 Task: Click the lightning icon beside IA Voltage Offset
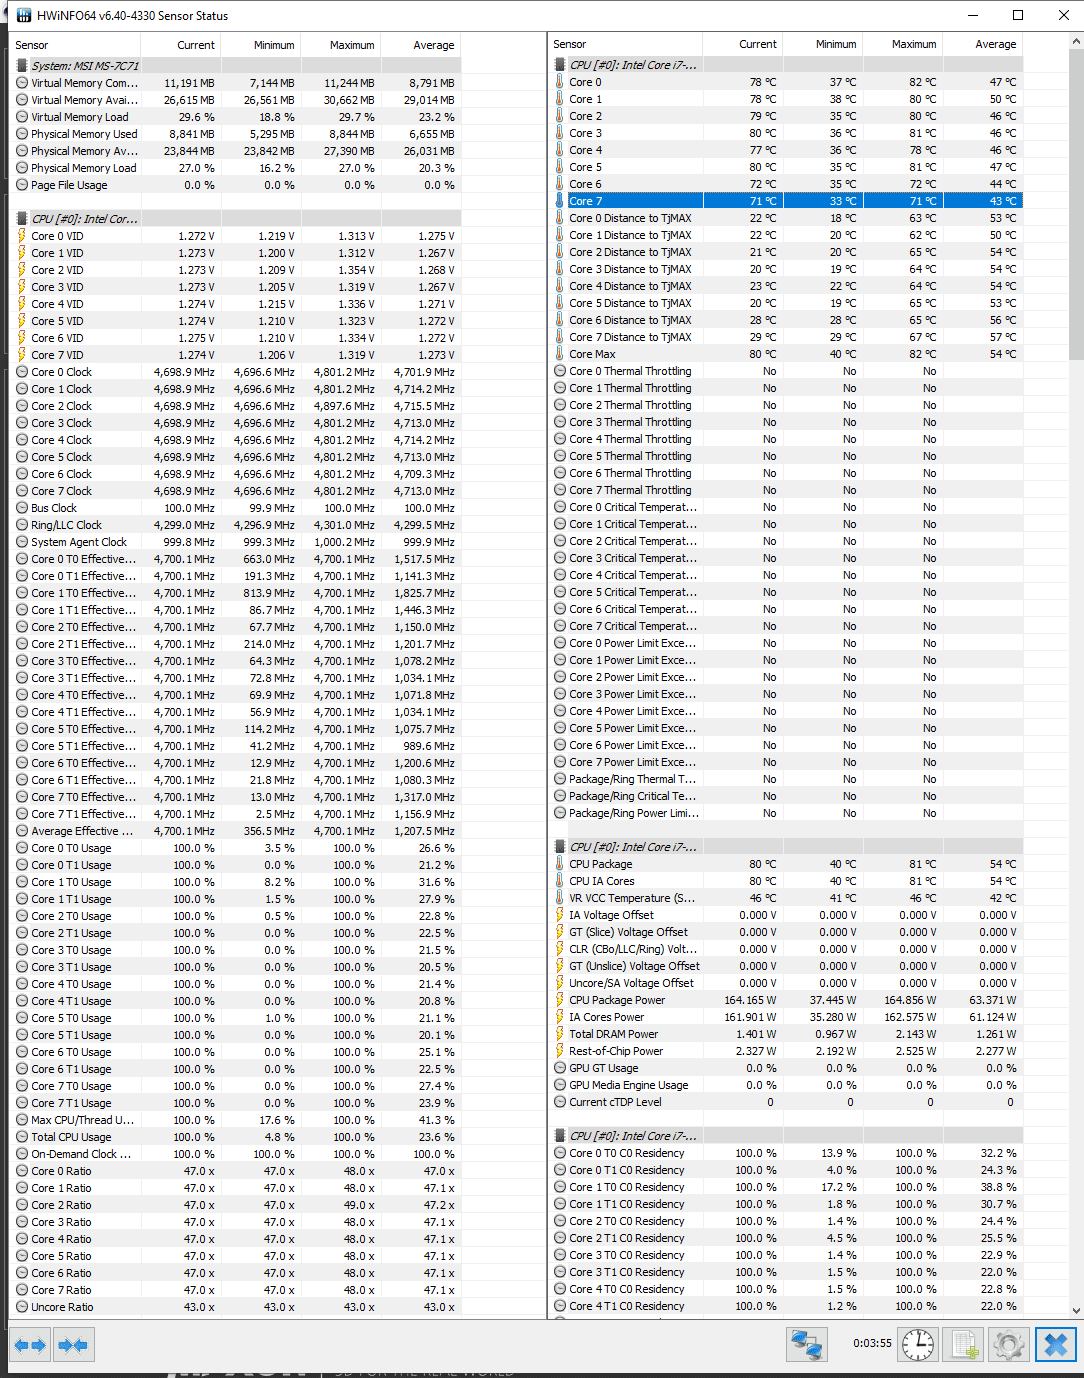[560, 915]
